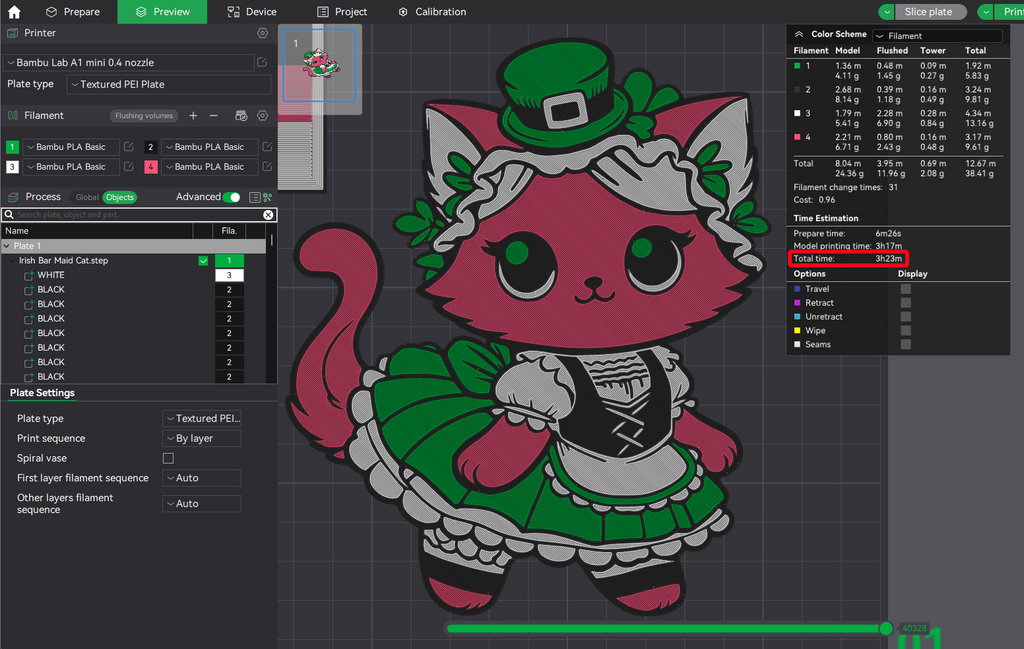Remove a filament with minus icon
This screenshot has width=1024, height=649.
click(214, 116)
